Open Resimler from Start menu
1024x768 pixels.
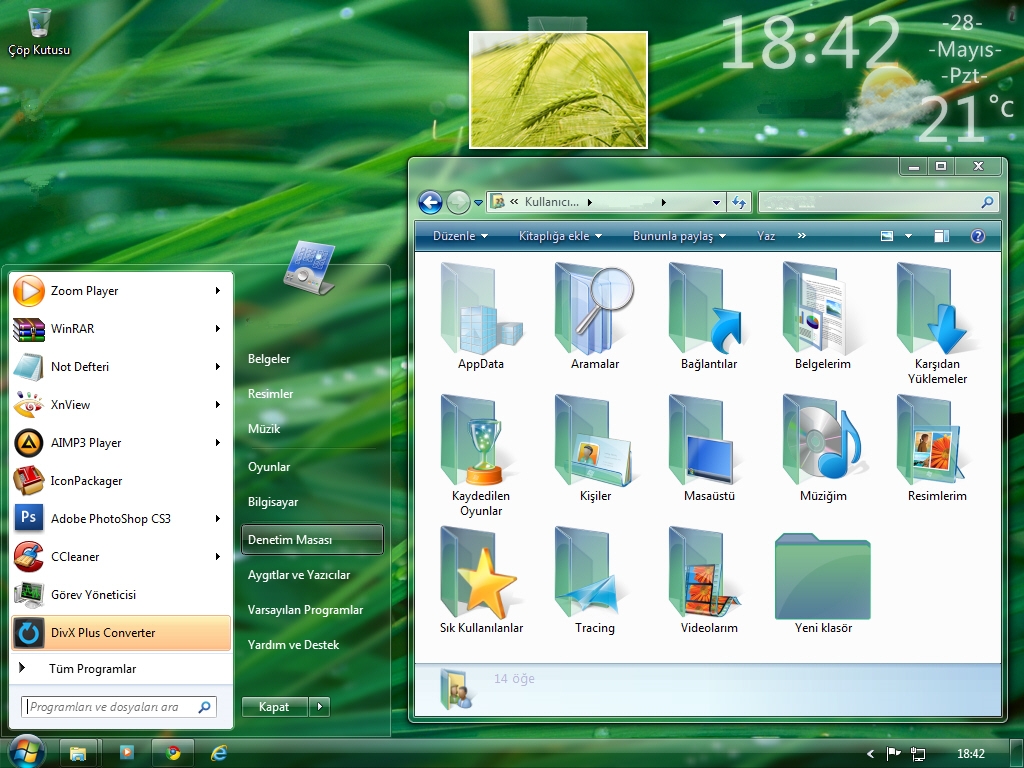tap(270, 394)
